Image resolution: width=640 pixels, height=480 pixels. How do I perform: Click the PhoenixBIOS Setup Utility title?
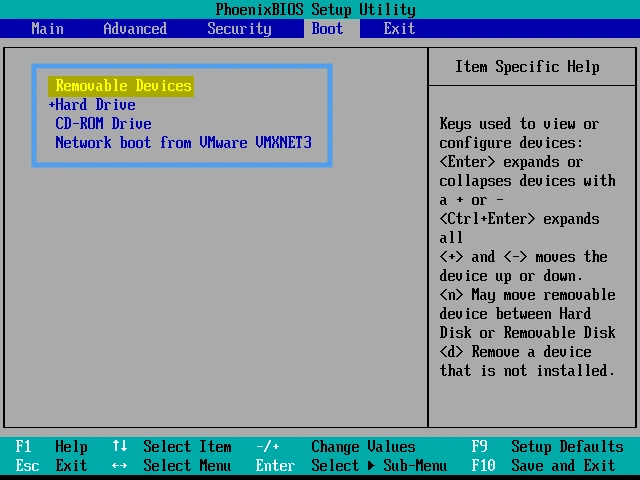pos(316,9)
